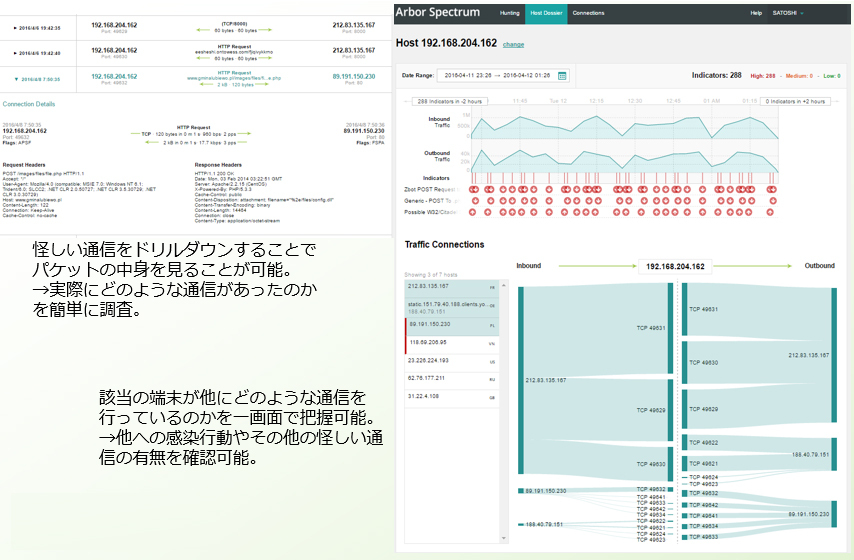This screenshot has width=854, height=560.
Task: Click the center 192.168.204.162 node box
Action: point(675,266)
